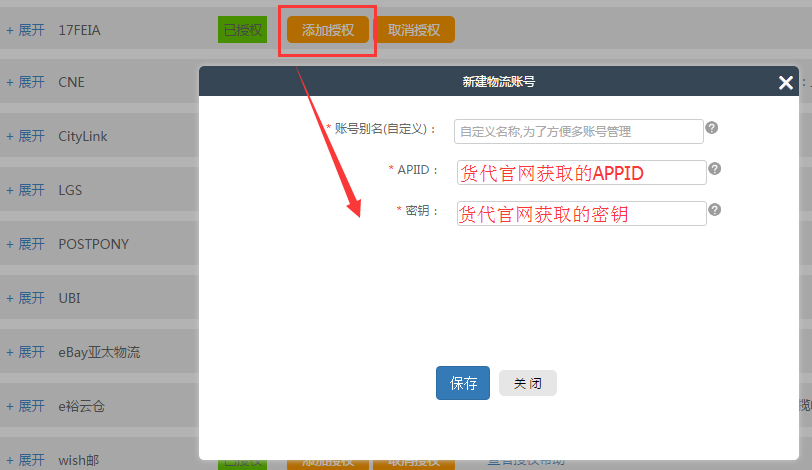Expand the LGS row

click(25, 190)
